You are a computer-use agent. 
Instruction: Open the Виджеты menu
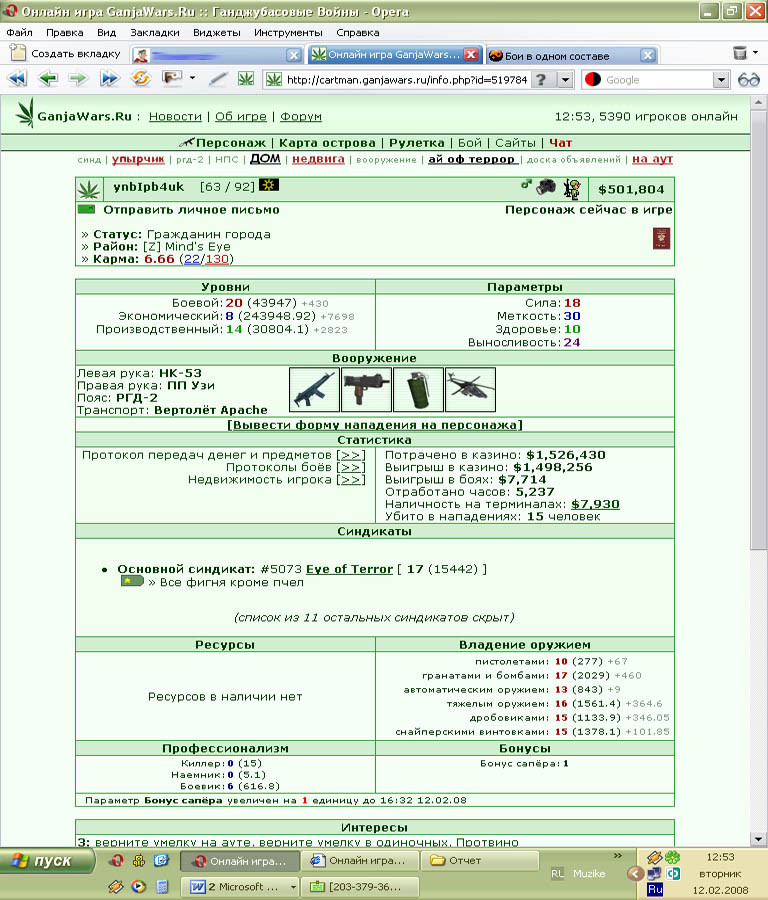(217, 32)
